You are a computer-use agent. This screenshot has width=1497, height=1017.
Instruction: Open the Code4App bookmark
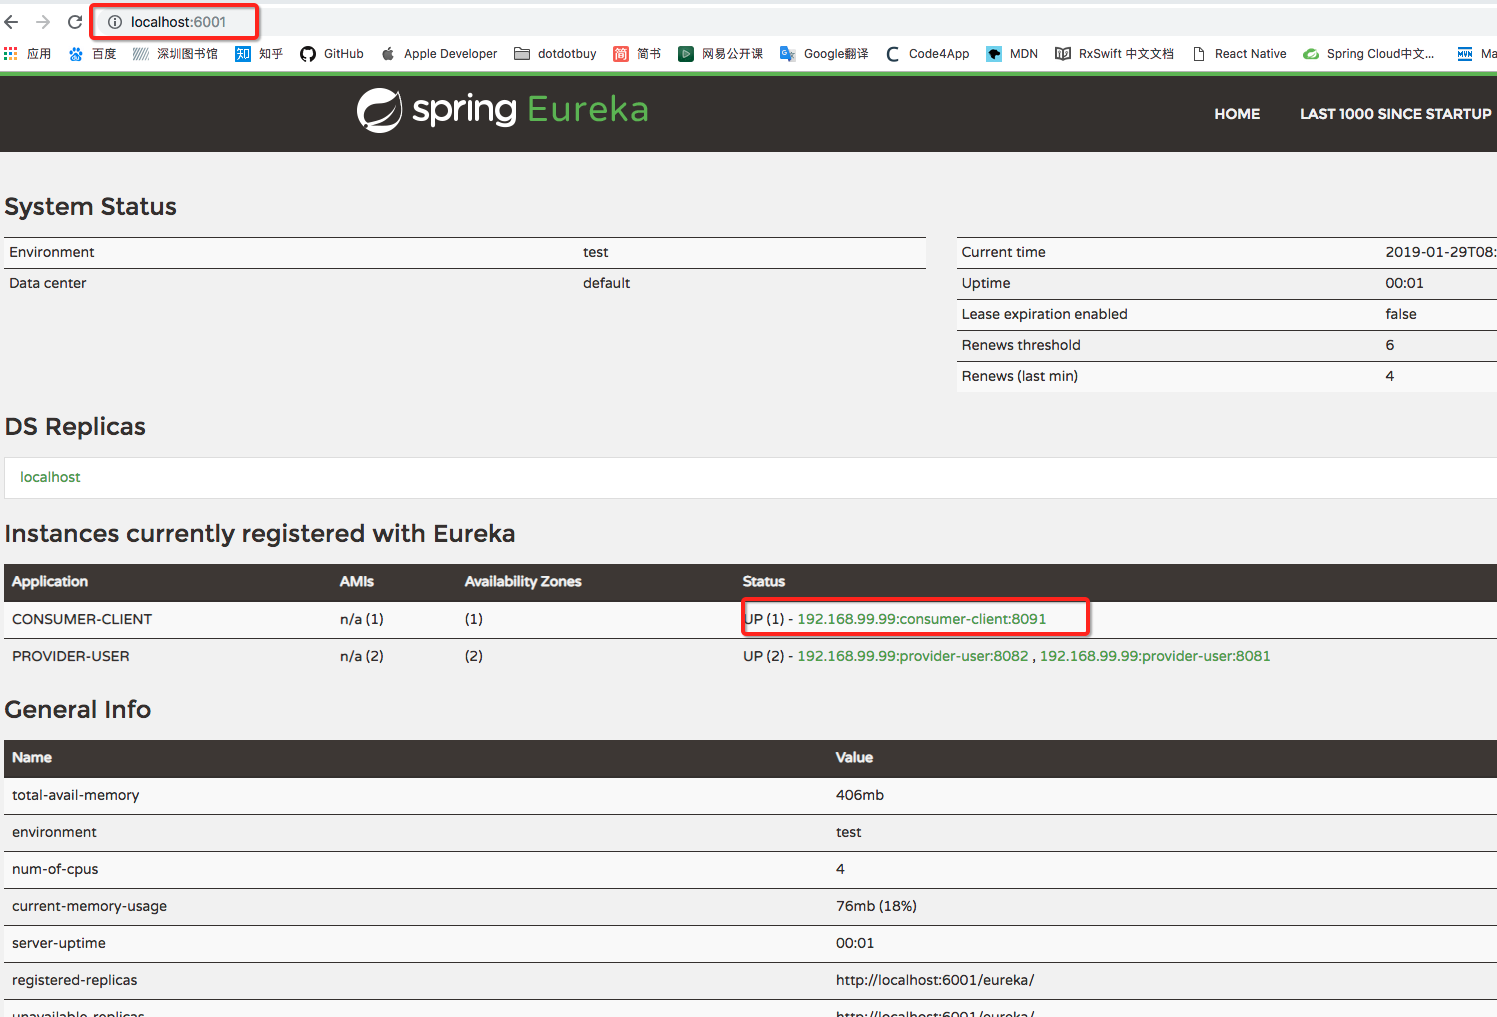(927, 54)
